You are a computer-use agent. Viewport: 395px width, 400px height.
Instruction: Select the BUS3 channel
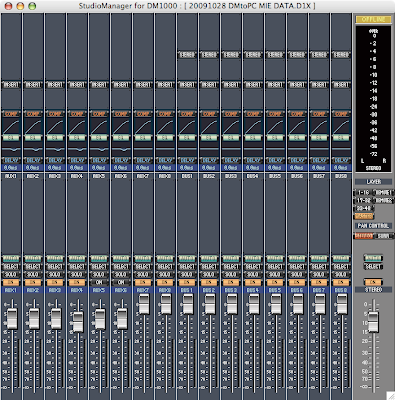click(x=231, y=267)
